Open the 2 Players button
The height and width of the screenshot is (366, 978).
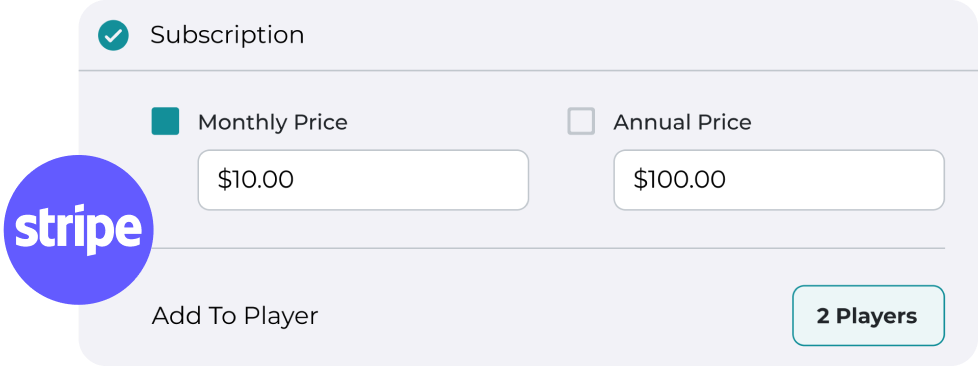coord(868,315)
